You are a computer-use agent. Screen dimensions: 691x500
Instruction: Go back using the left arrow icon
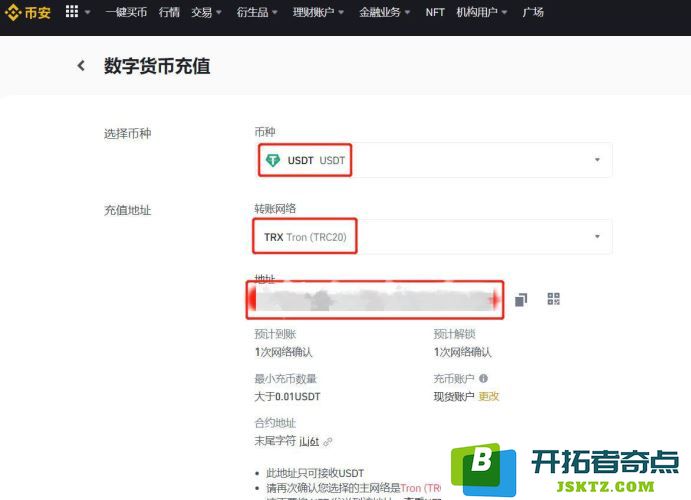[x=81, y=66]
